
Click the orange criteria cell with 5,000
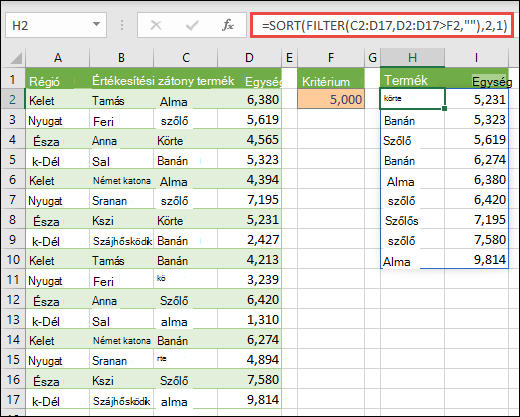click(x=331, y=99)
